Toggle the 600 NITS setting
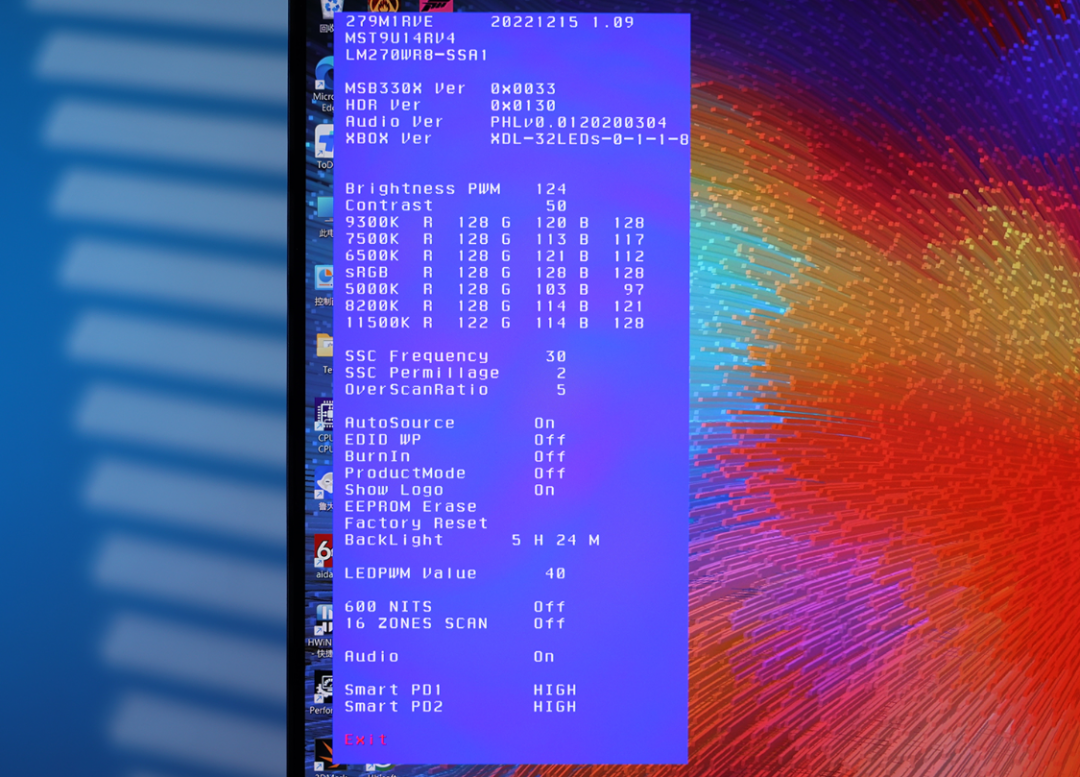The width and height of the screenshot is (1080, 777). [x=455, y=607]
